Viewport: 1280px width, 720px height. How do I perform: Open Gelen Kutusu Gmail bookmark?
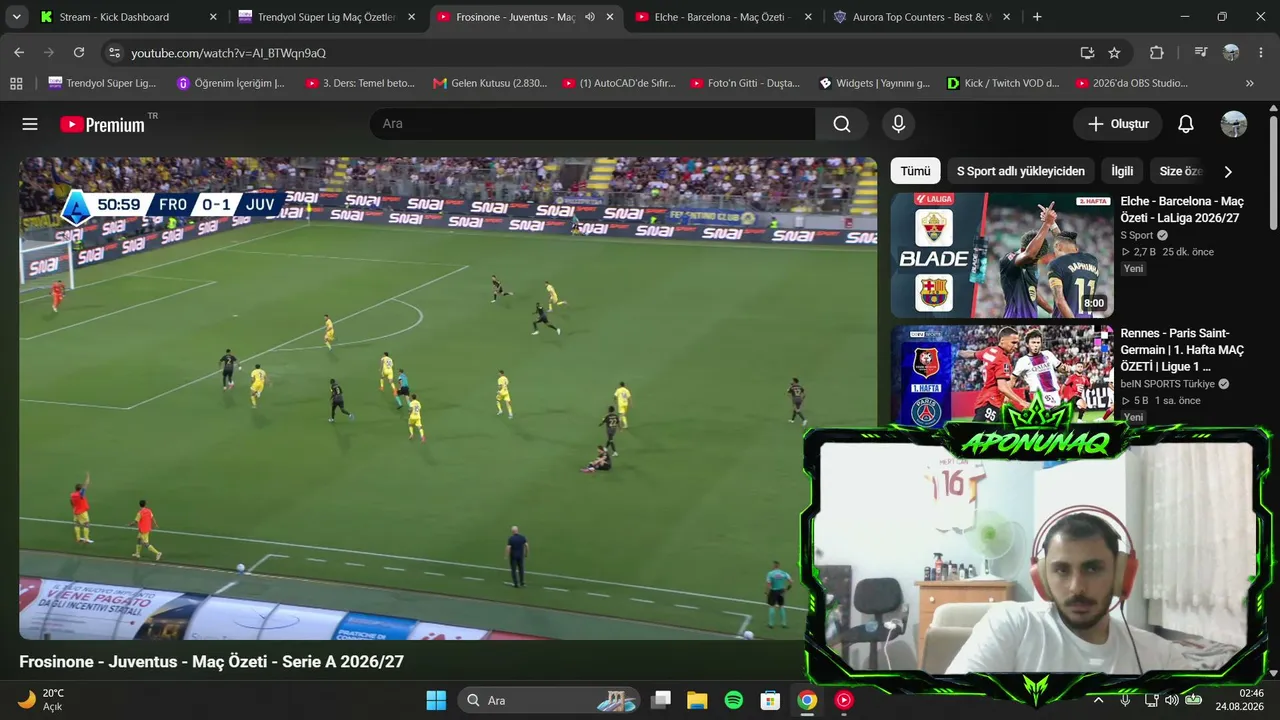490,83
